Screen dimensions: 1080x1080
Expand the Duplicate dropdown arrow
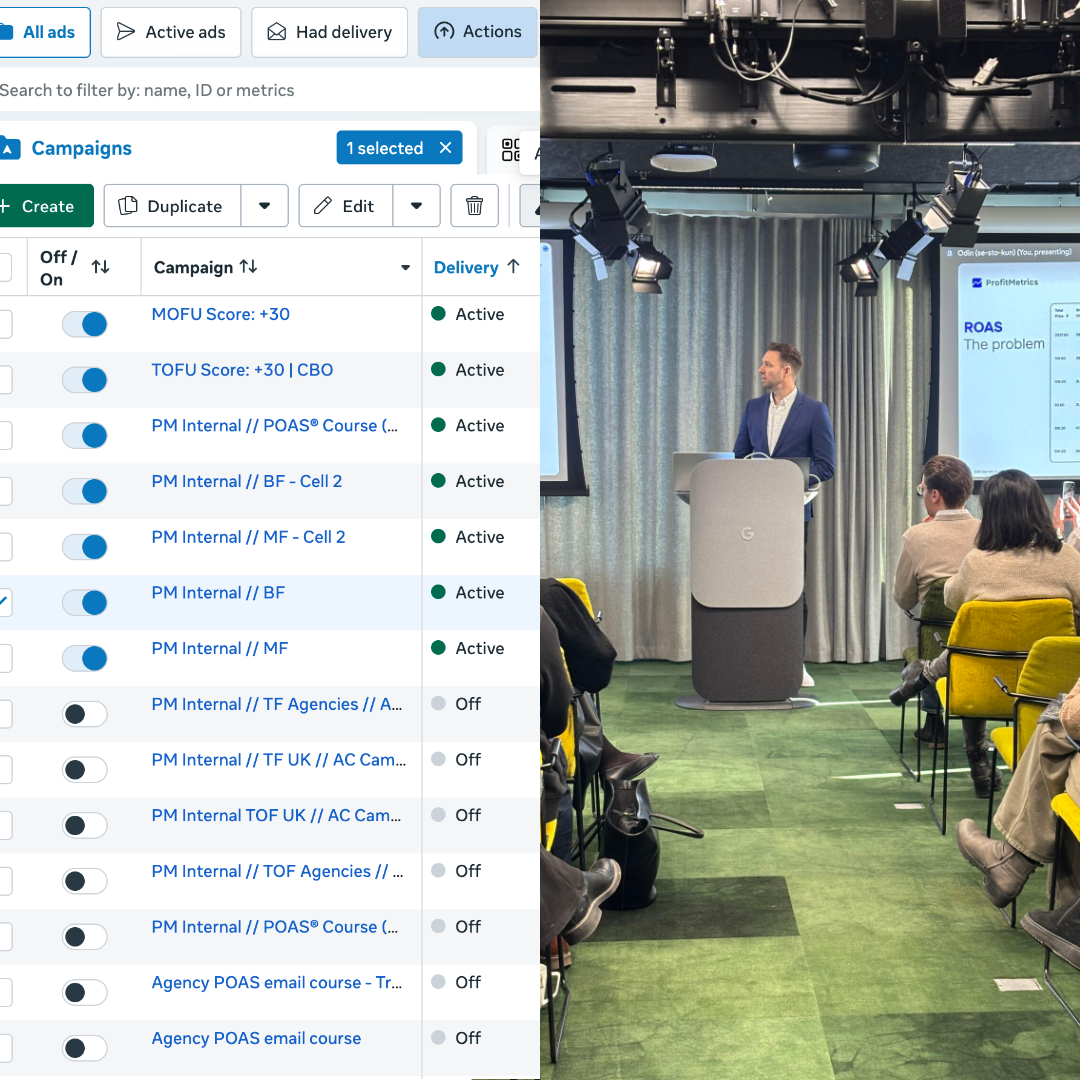pyautogui.click(x=264, y=206)
